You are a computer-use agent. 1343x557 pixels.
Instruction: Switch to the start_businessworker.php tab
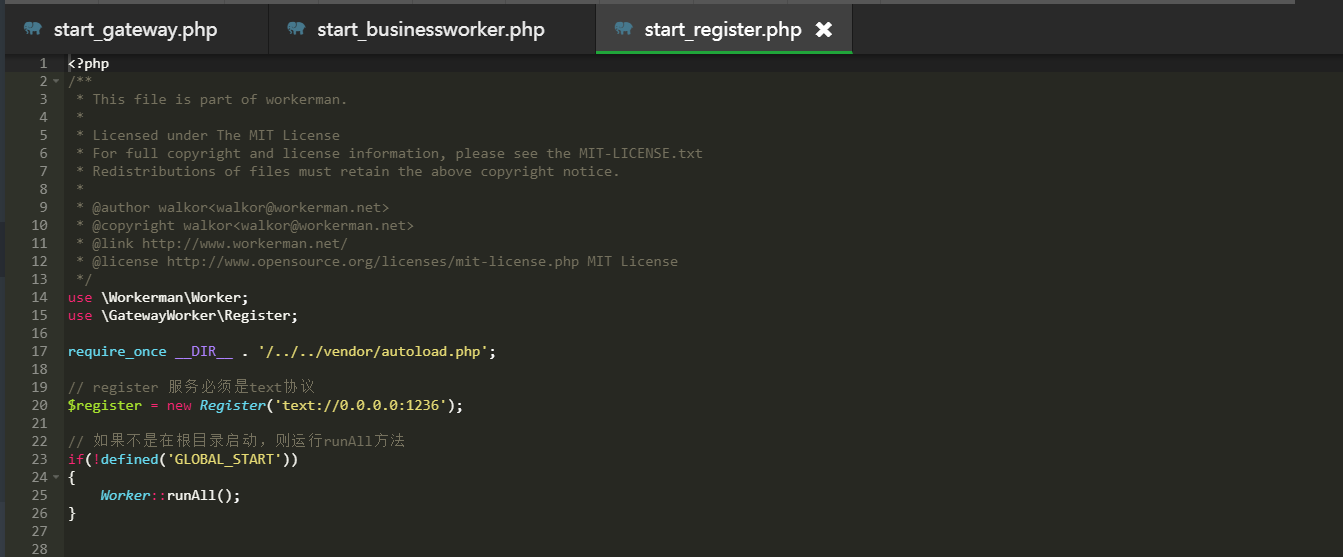(432, 29)
